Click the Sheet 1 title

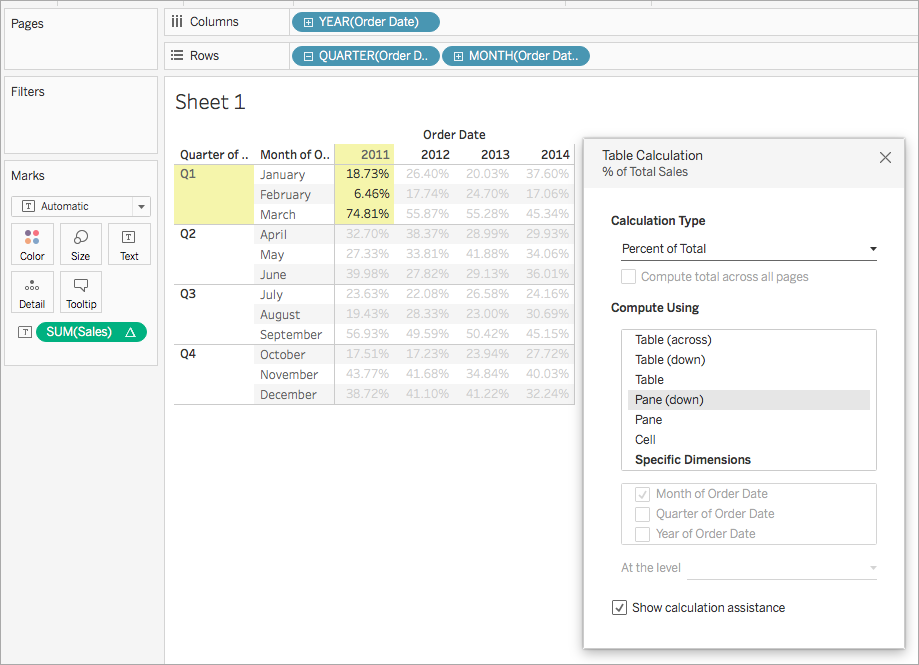[x=210, y=102]
